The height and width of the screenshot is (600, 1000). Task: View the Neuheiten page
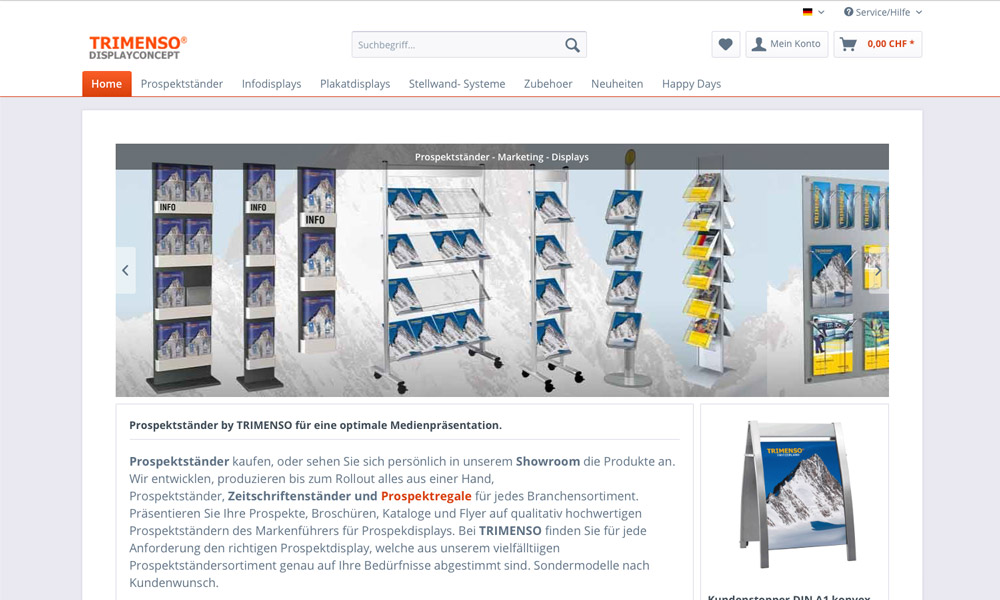617,84
